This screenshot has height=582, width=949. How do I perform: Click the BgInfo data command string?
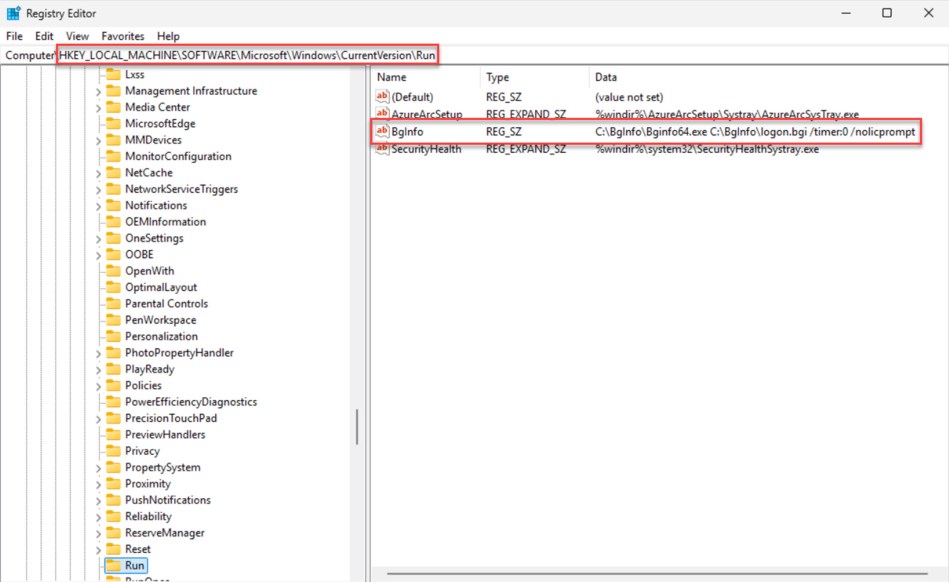(755, 131)
